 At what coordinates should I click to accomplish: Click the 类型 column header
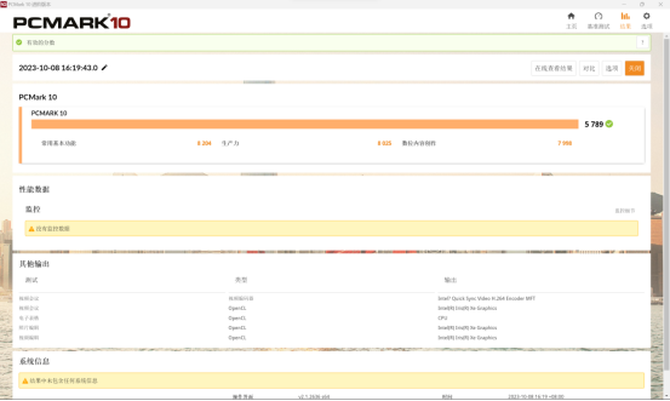[241, 280]
